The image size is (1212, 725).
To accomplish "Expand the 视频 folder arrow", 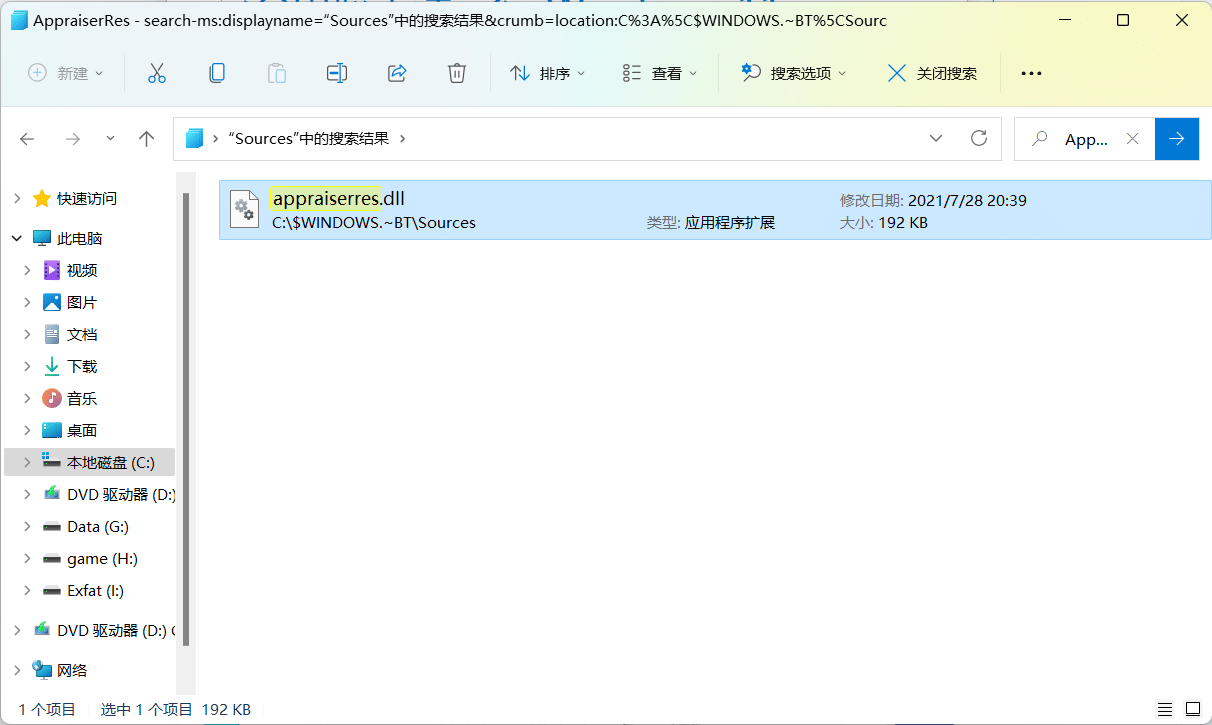I will [27, 271].
